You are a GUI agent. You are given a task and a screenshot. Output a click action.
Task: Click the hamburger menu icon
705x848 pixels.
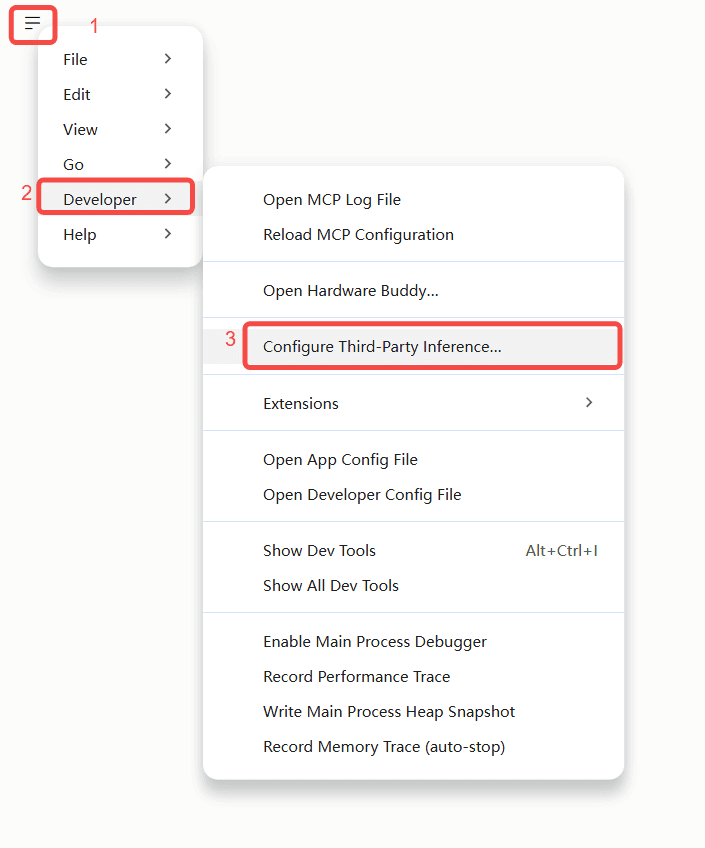coord(32,23)
